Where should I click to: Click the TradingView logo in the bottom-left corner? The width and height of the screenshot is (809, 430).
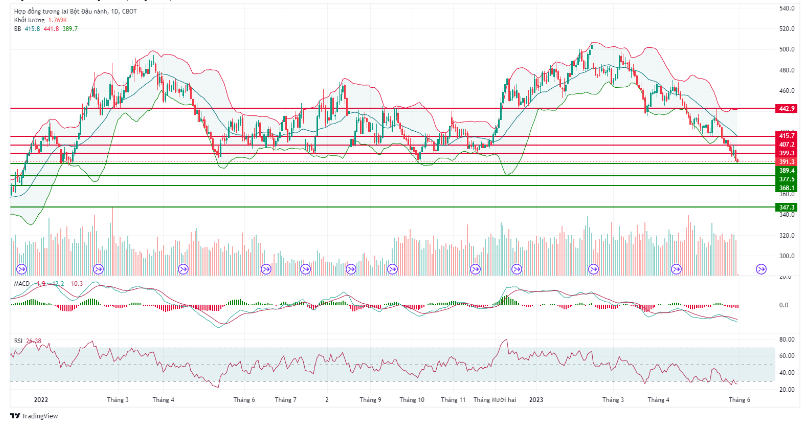point(30,417)
